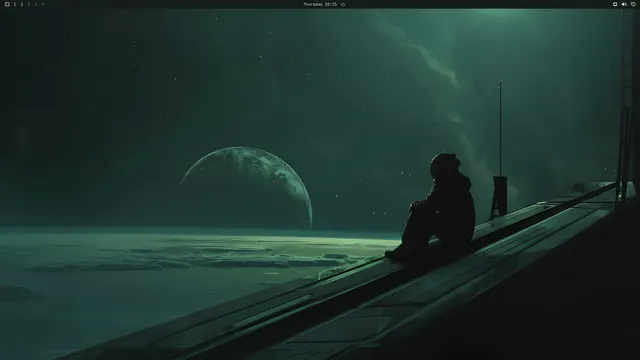Open the Thursday clock in top bar
The height and width of the screenshot is (360, 640).
pos(320,4)
